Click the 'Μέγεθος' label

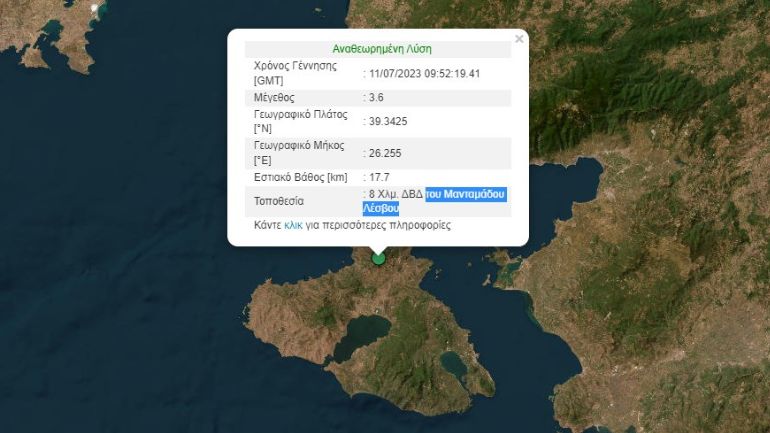(274, 97)
